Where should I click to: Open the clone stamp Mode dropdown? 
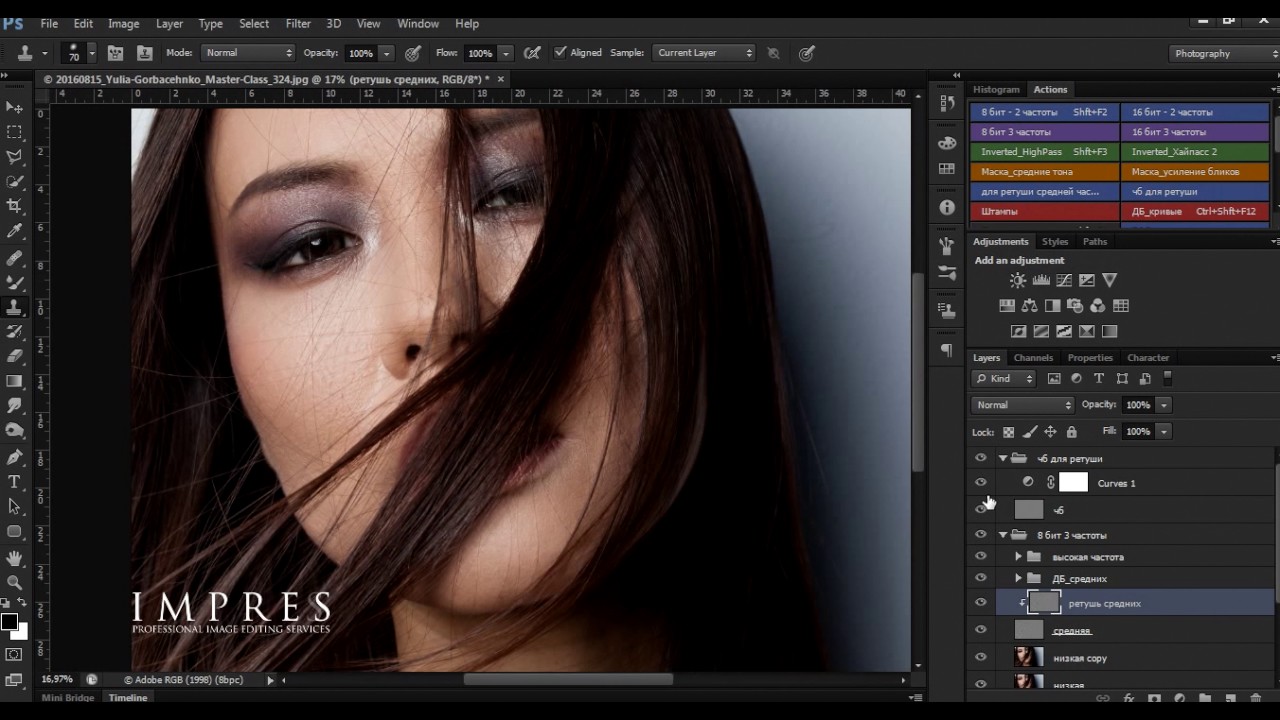(248, 53)
